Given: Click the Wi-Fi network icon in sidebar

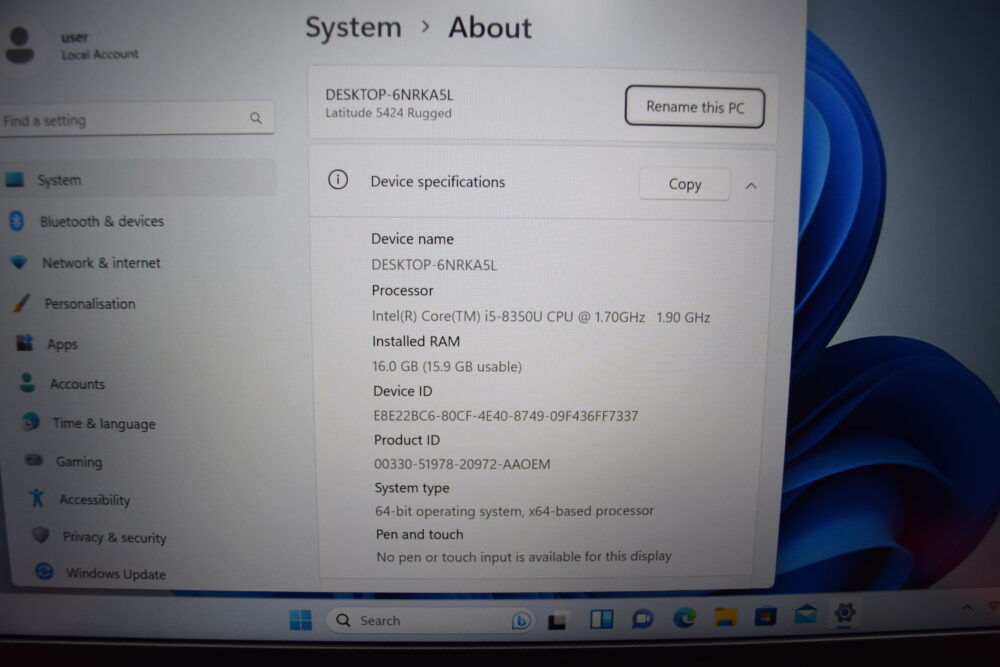Looking at the screenshot, I should [19, 261].
